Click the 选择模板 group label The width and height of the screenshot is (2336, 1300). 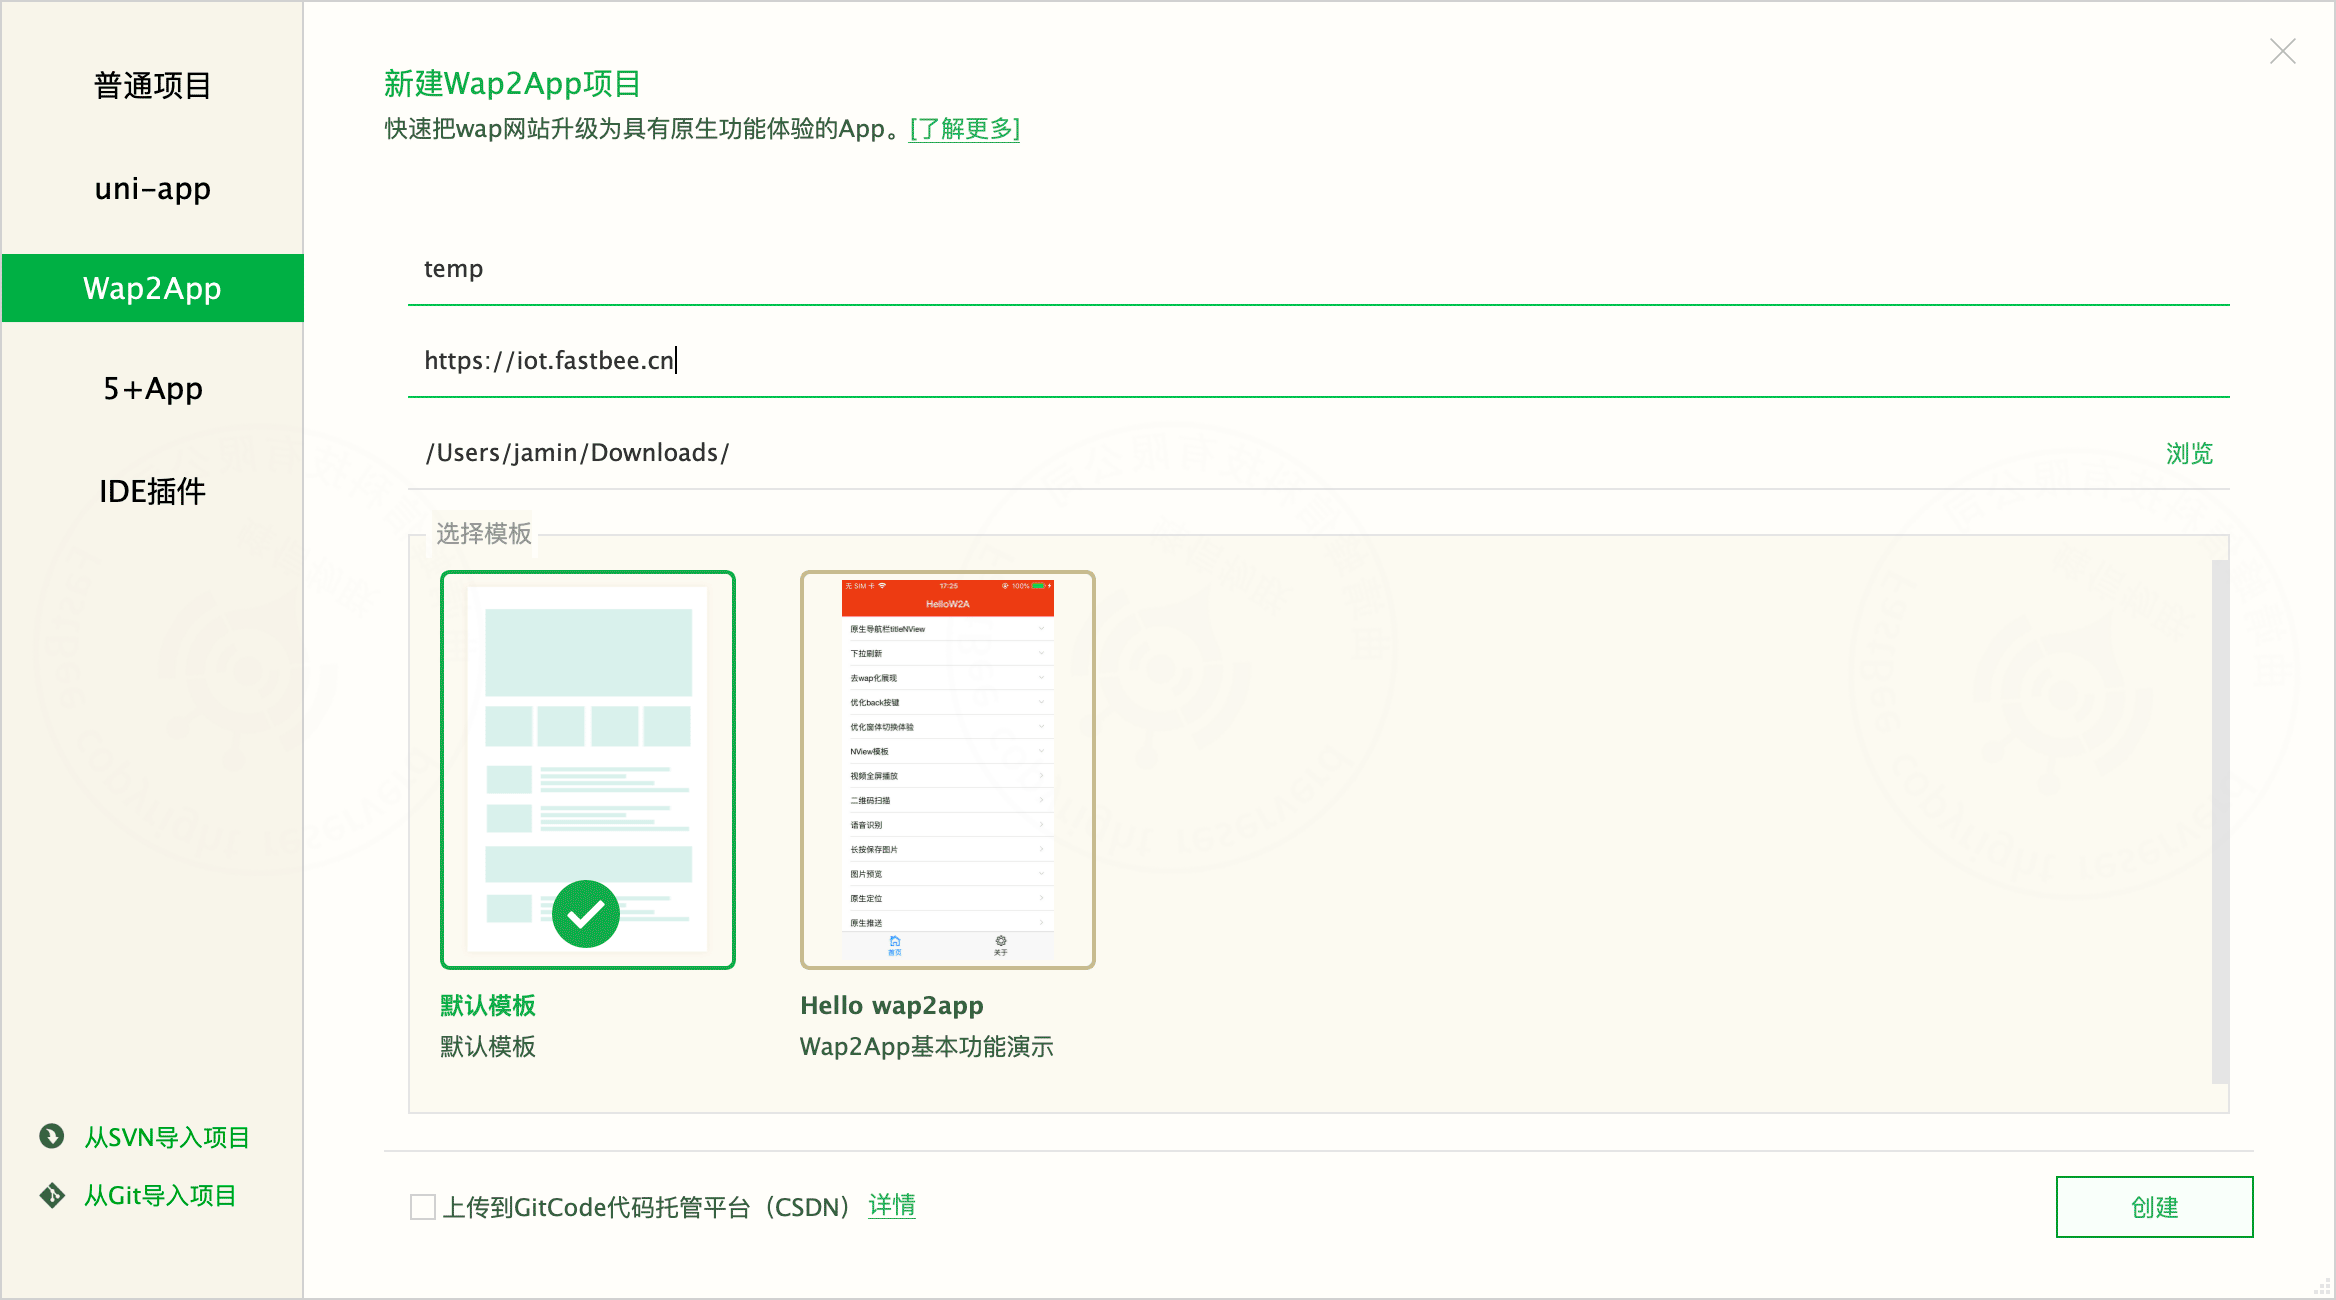pyautogui.click(x=484, y=533)
